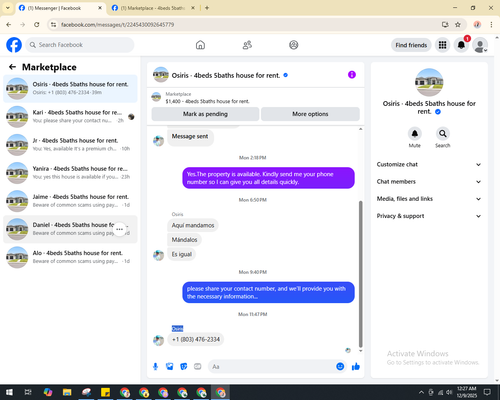Choose a GIF icon
Image resolution: width=500 pixels, height=400 pixels.
click(x=198, y=367)
